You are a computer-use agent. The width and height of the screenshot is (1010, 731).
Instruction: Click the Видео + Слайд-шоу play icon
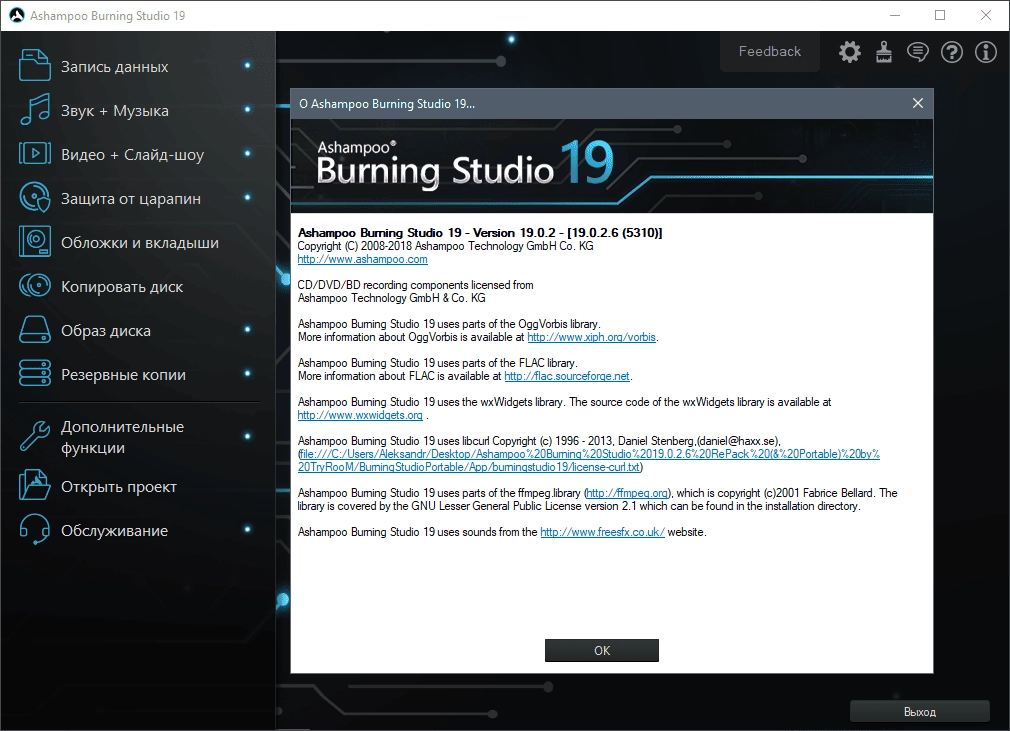[x=34, y=153]
